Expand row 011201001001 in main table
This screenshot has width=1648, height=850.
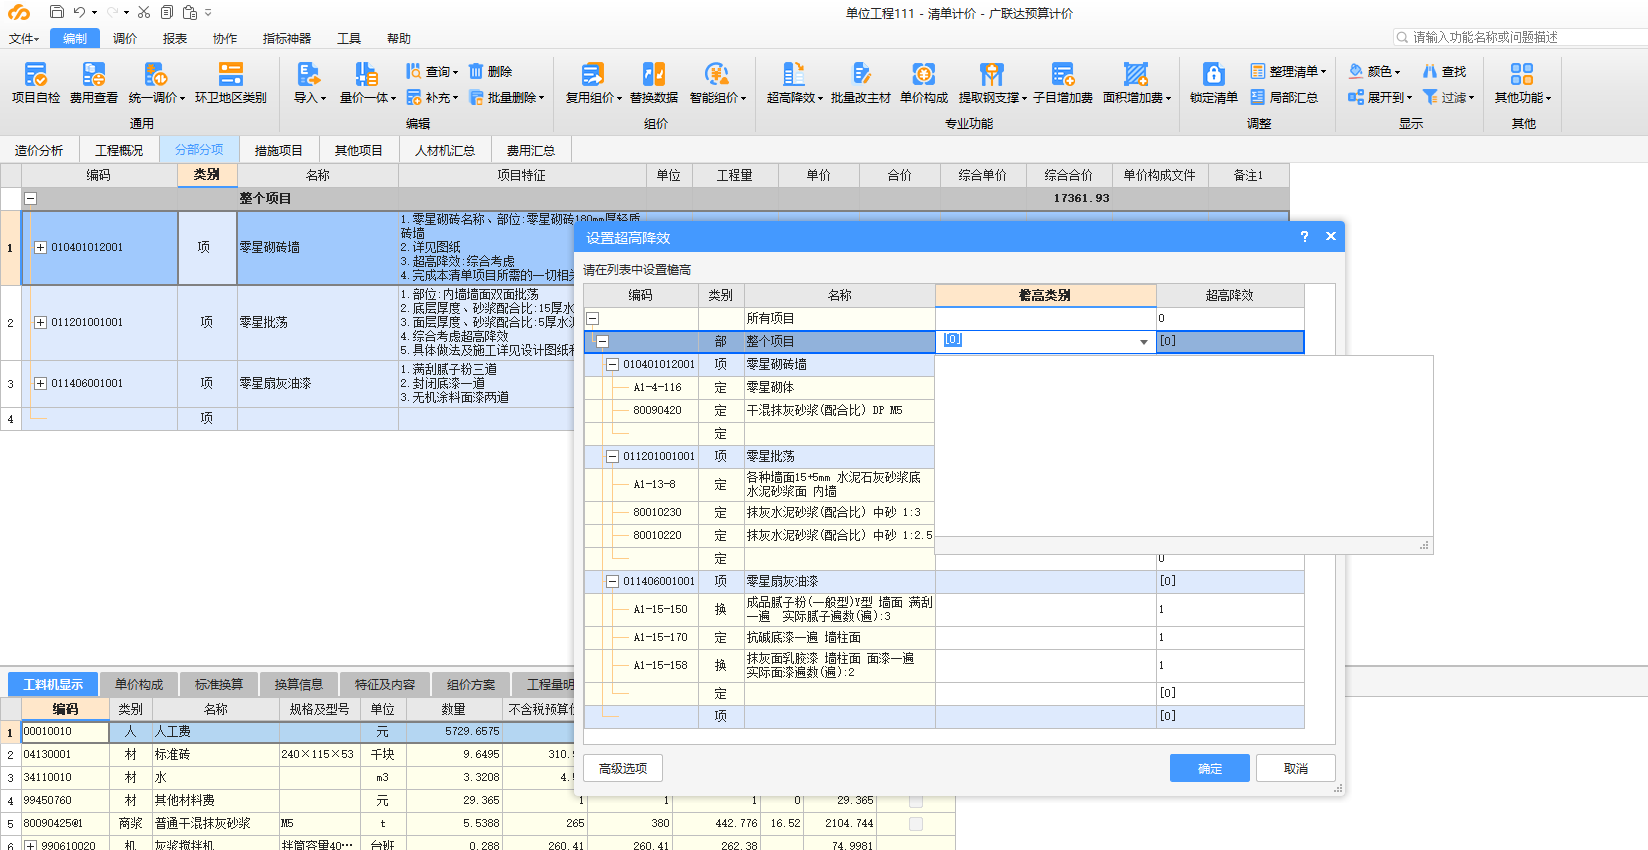(x=41, y=323)
